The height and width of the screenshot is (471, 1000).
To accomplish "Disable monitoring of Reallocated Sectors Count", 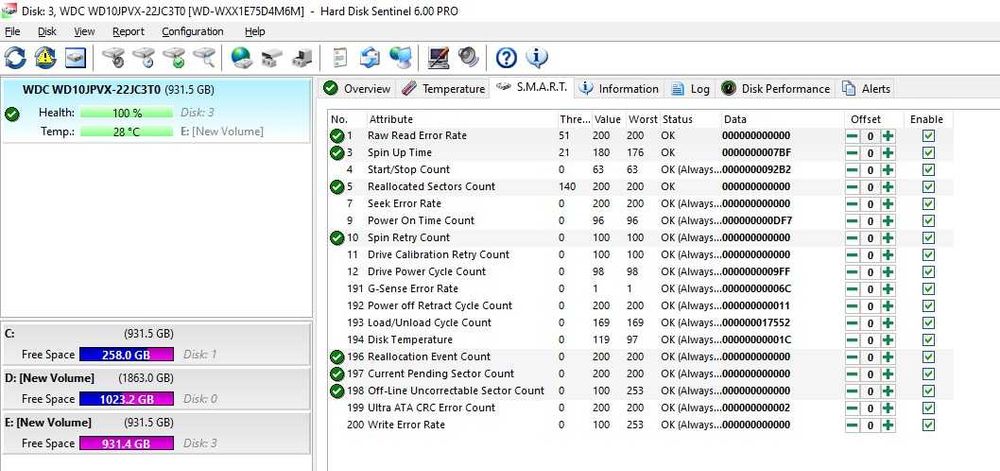I will (x=928, y=187).
